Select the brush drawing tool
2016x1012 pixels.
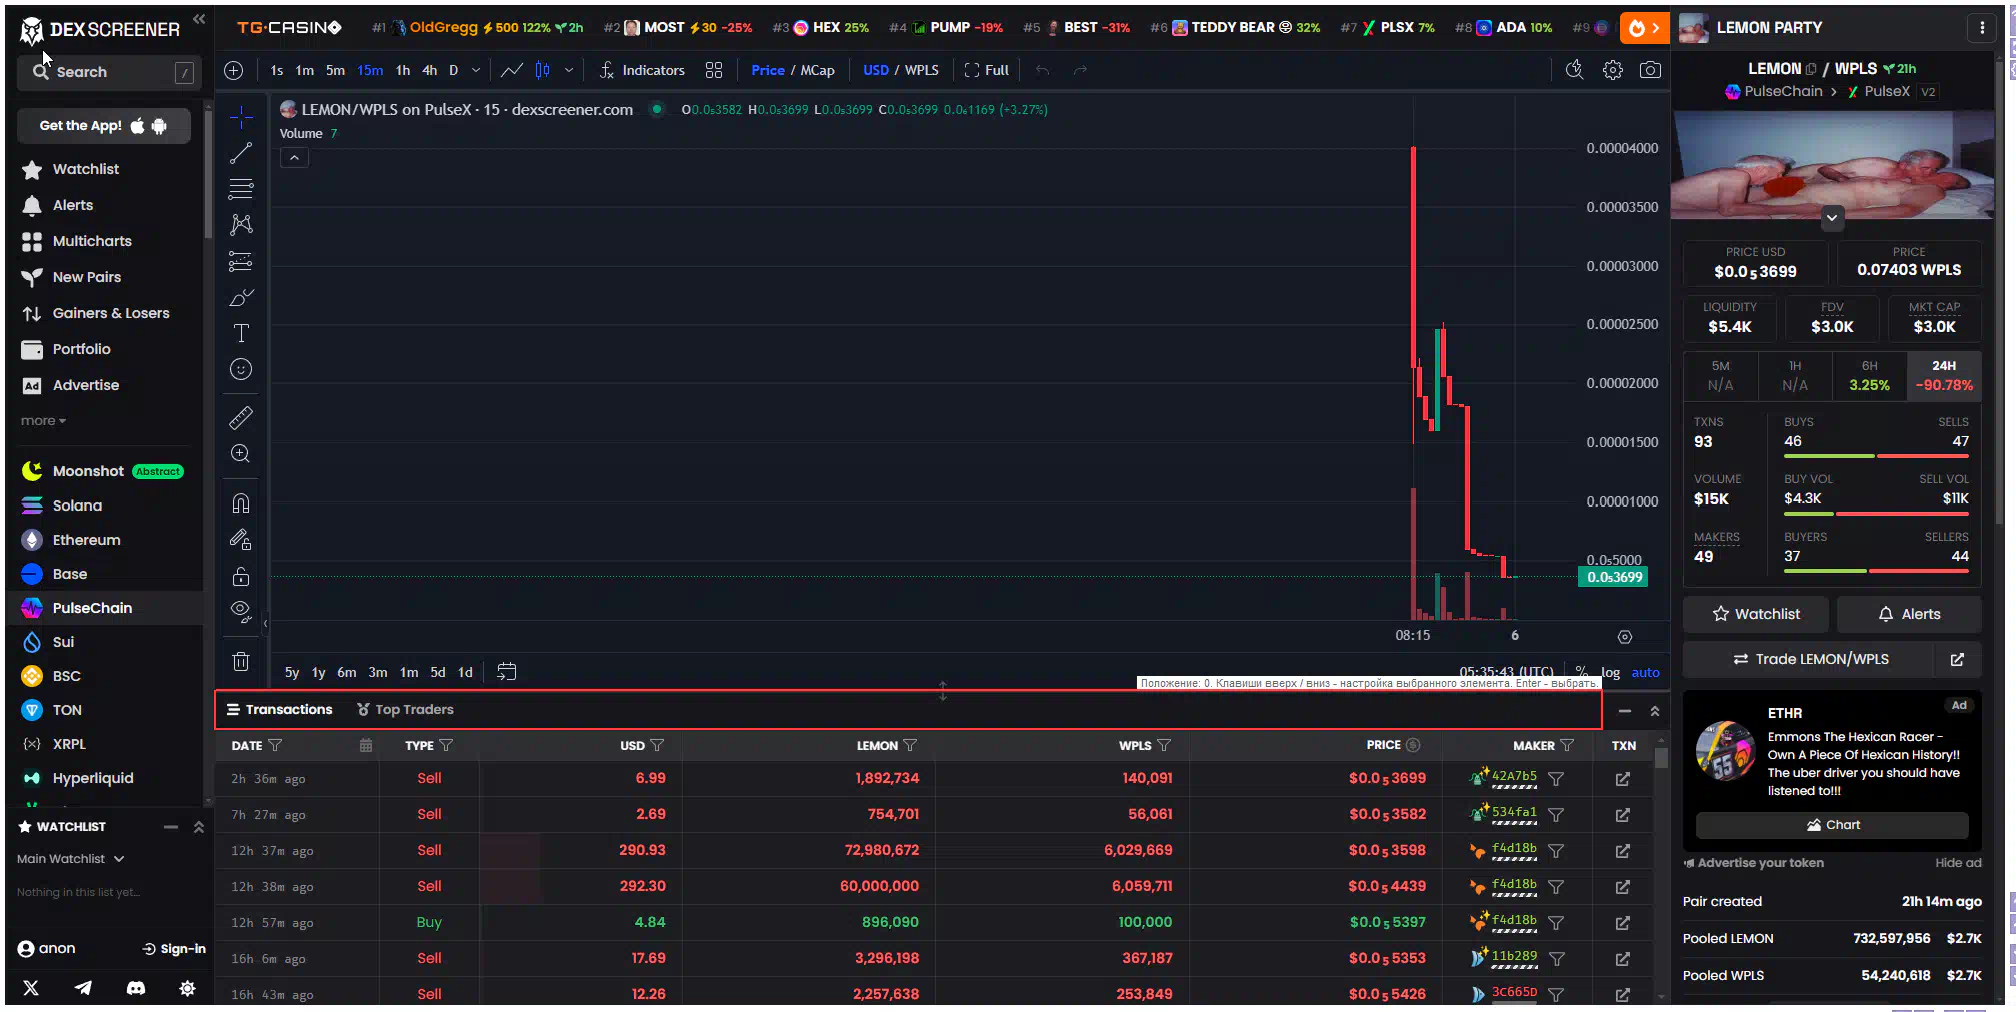point(241,298)
